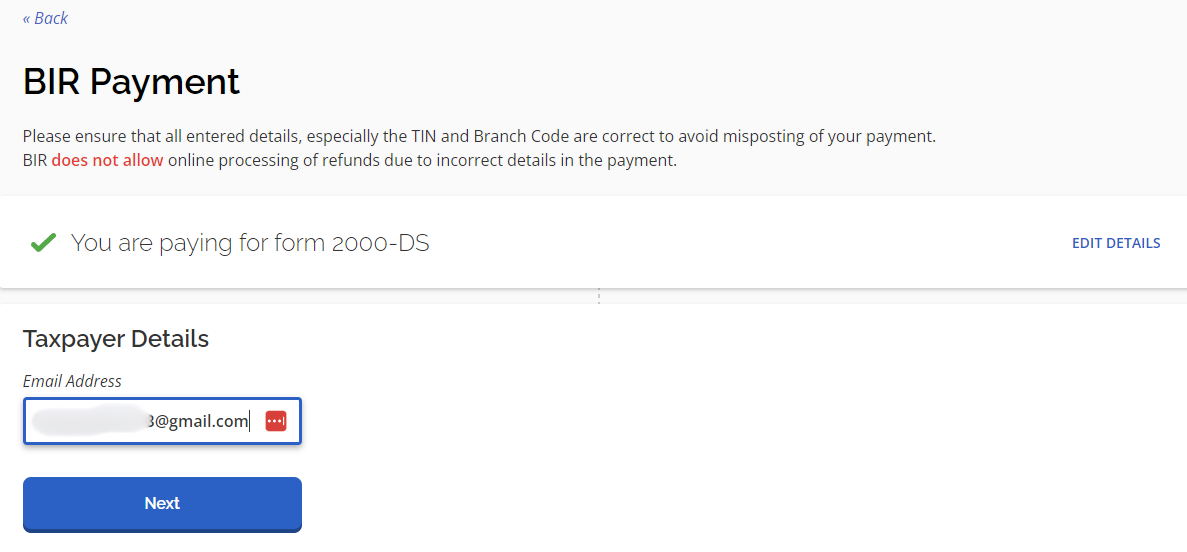Click EDIT DETAILS to change form
The width and height of the screenshot is (1187, 552).
point(1116,243)
